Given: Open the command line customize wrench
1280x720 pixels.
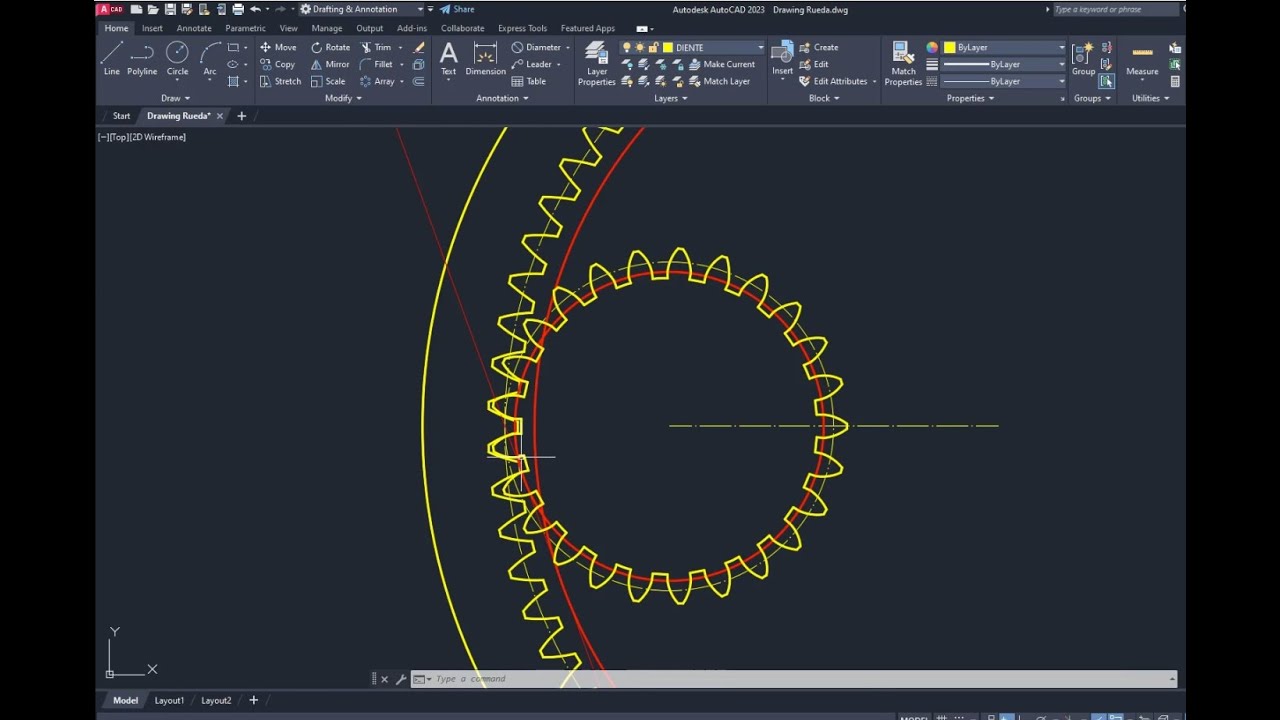Looking at the screenshot, I should 401,679.
